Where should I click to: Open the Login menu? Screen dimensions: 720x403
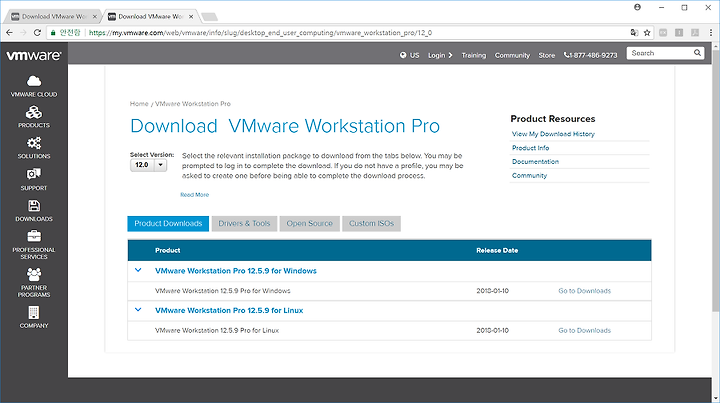pyautogui.click(x=440, y=55)
